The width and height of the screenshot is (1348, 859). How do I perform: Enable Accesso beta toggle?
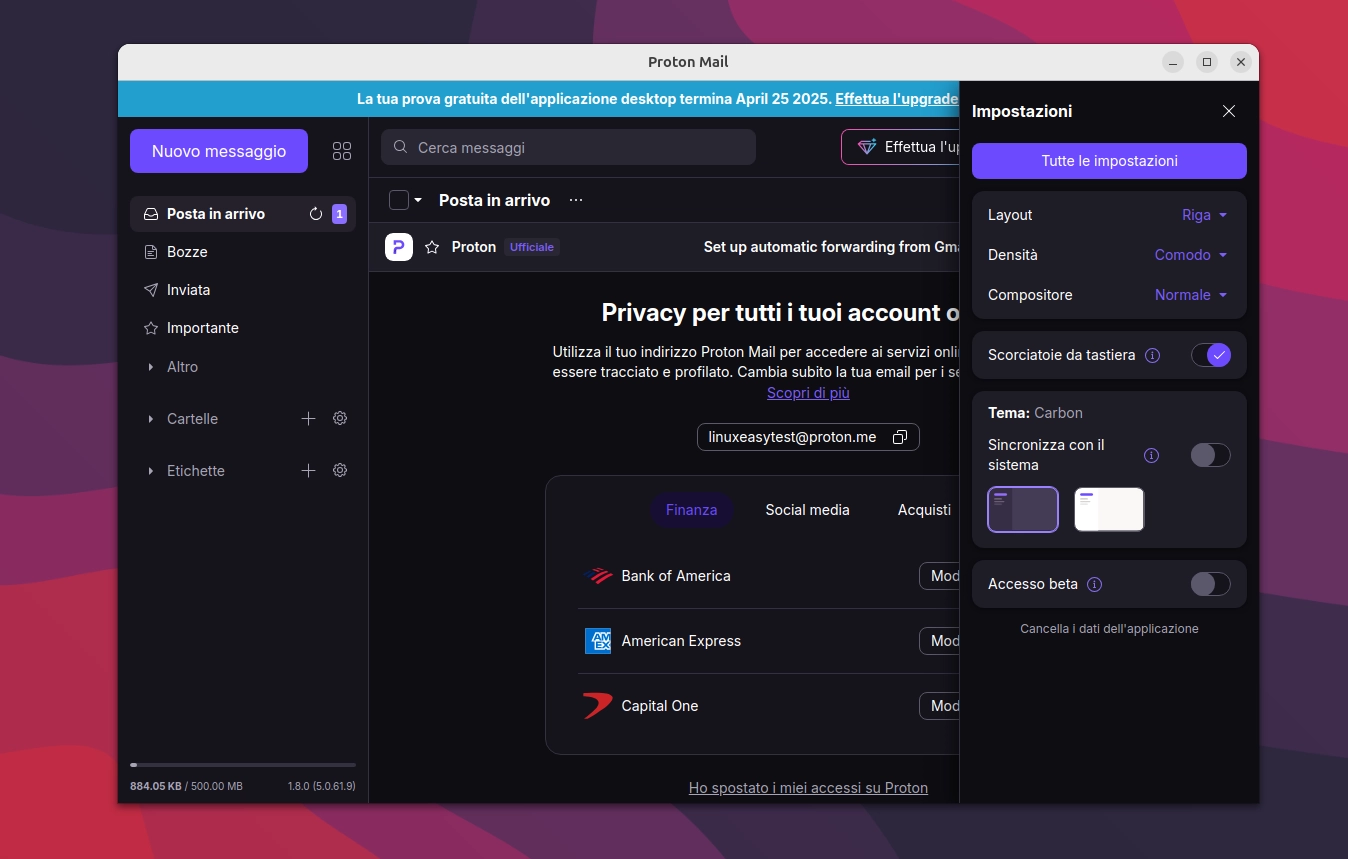1210,584
